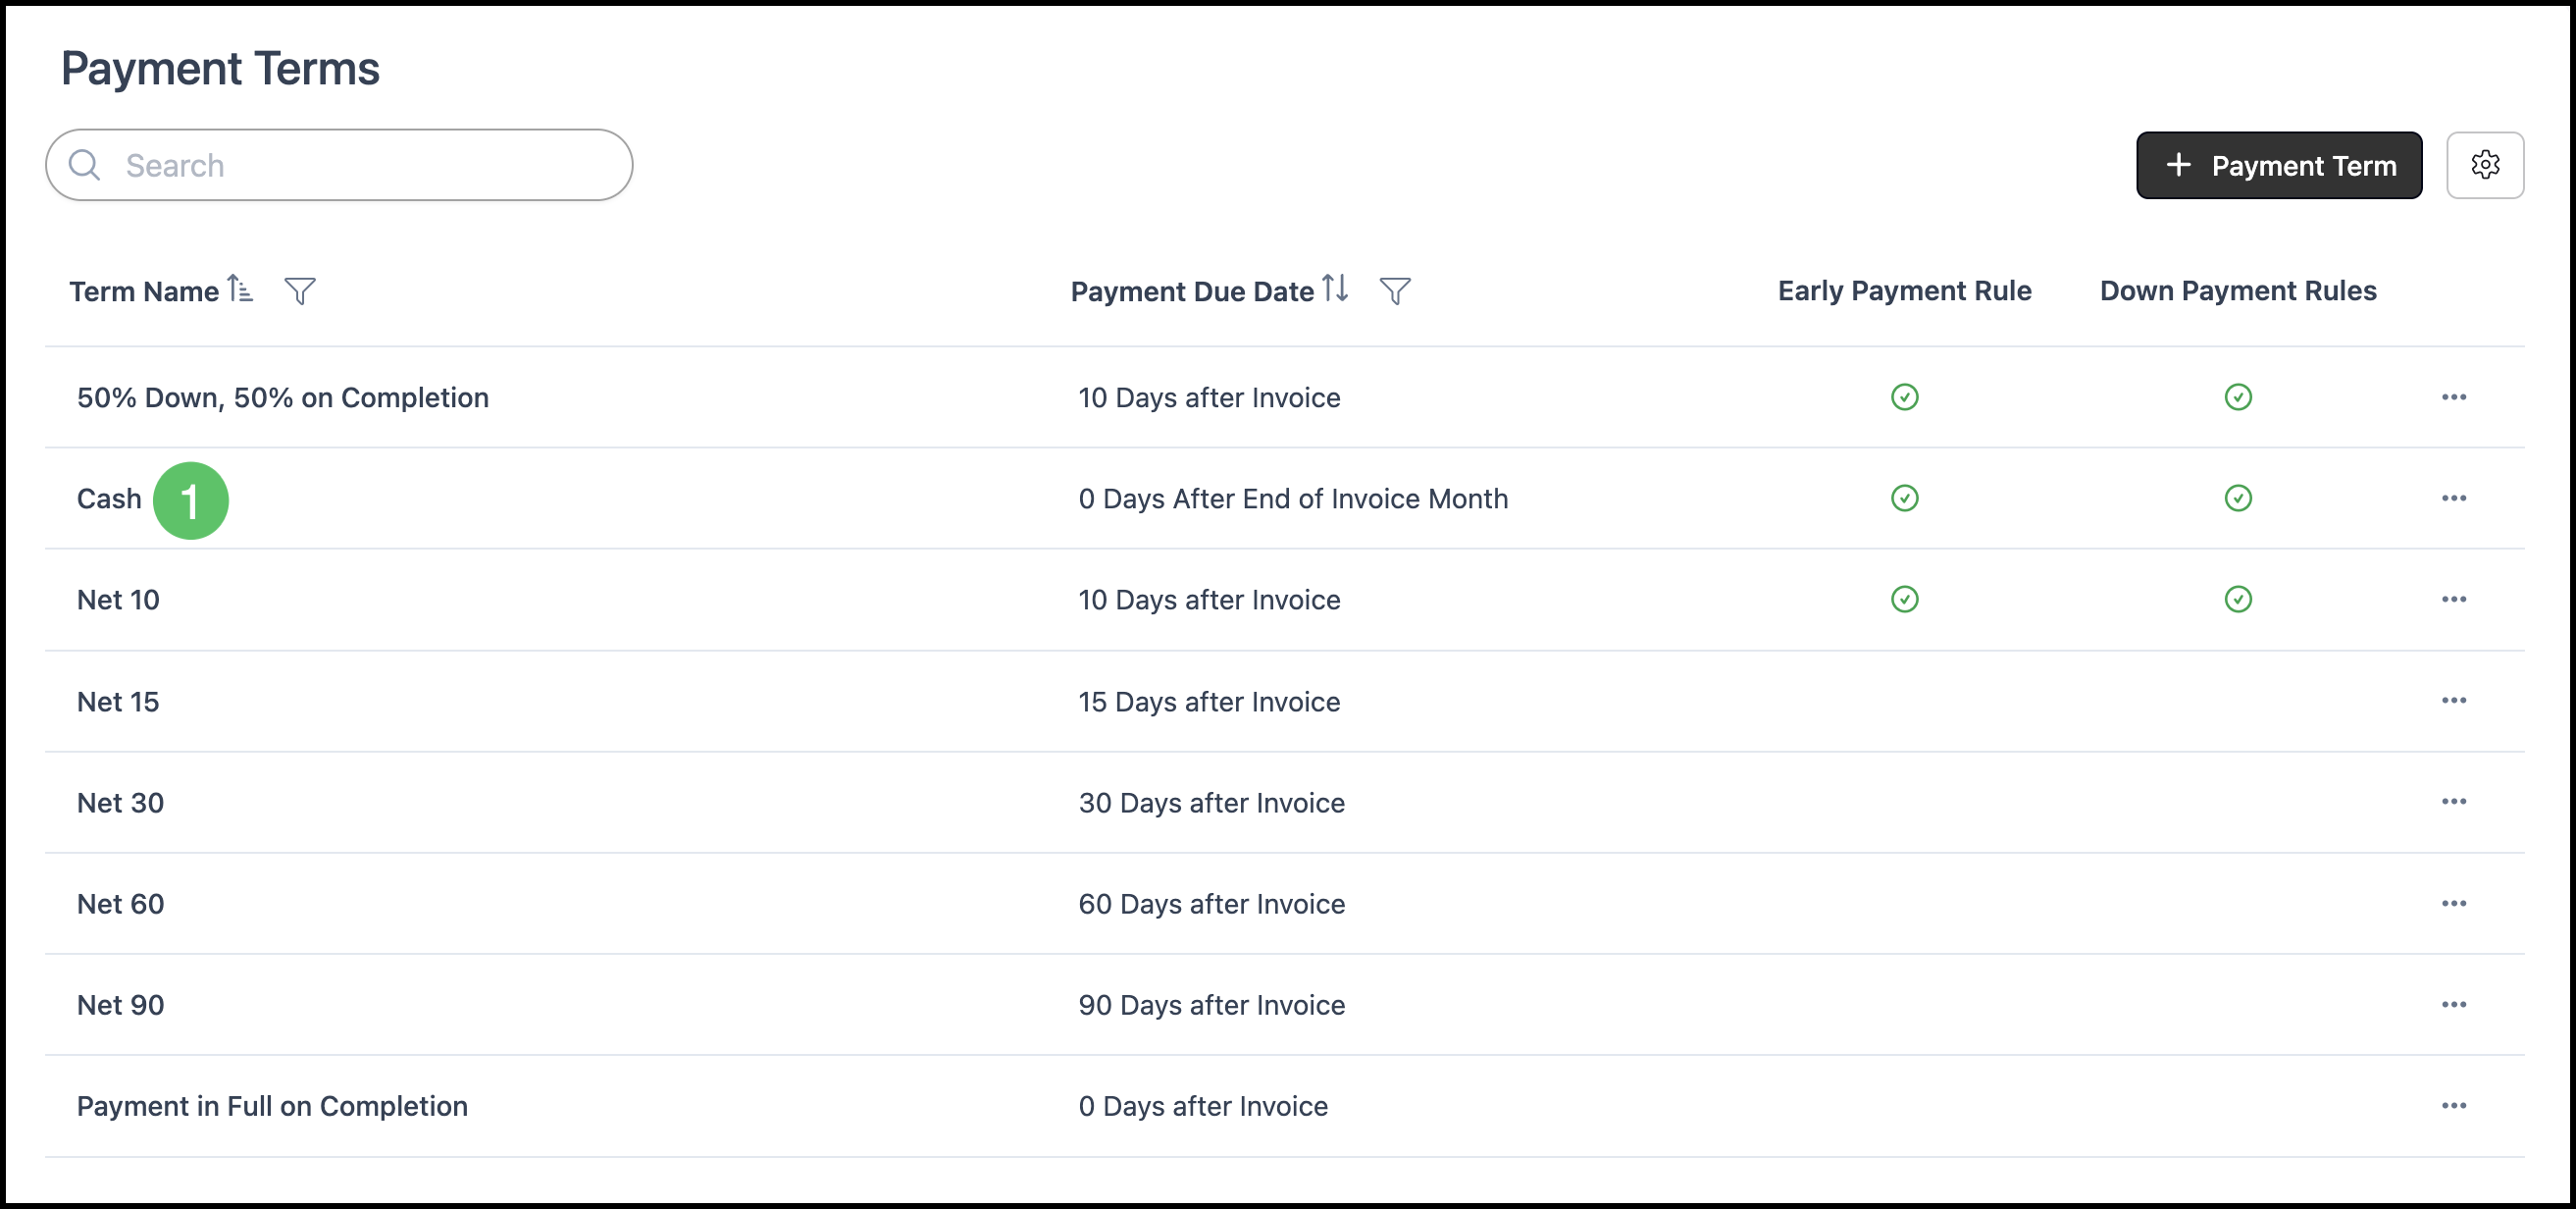Image resolution: width=2576 pixels, height=1209 pixels.
Task: Click the Down Payment Rules column header
Action: (x=2237, y=291)
